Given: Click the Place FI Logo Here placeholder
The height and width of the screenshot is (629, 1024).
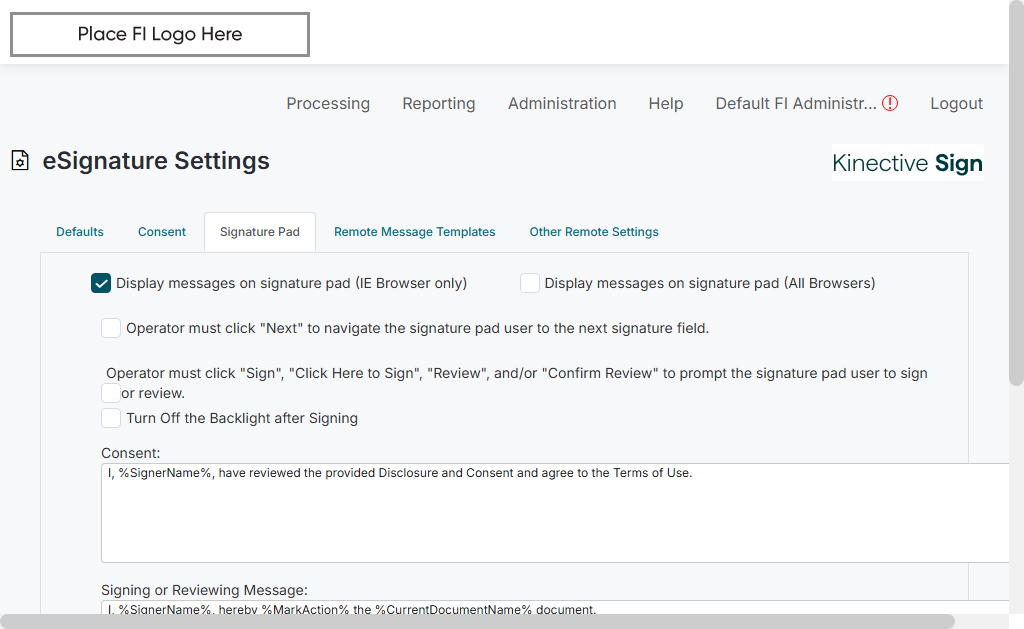Looking at the screenshot, I should 160,34.
